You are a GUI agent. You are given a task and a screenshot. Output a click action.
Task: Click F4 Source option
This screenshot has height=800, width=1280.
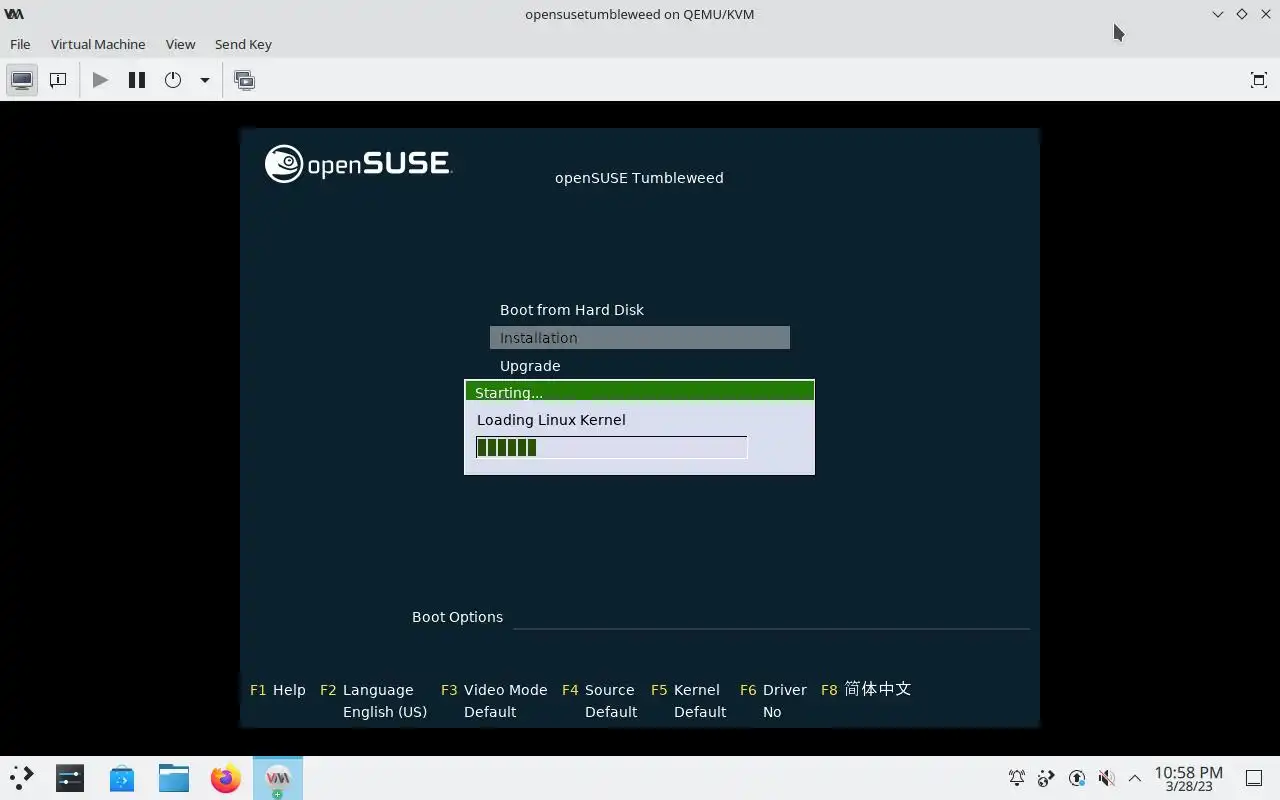[598, 690]
